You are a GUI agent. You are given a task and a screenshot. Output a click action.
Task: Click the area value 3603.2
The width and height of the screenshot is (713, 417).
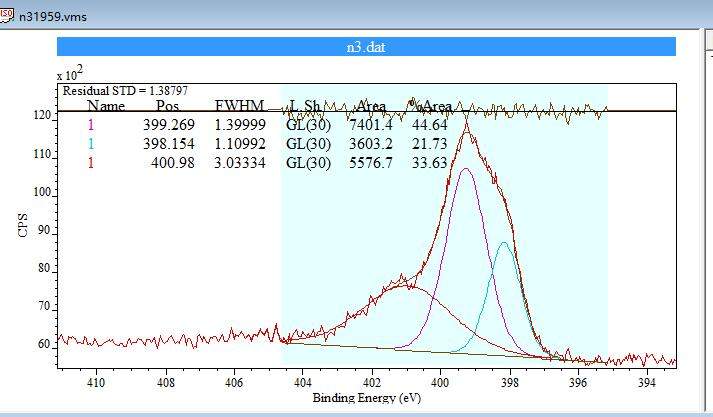pos(371,144)
